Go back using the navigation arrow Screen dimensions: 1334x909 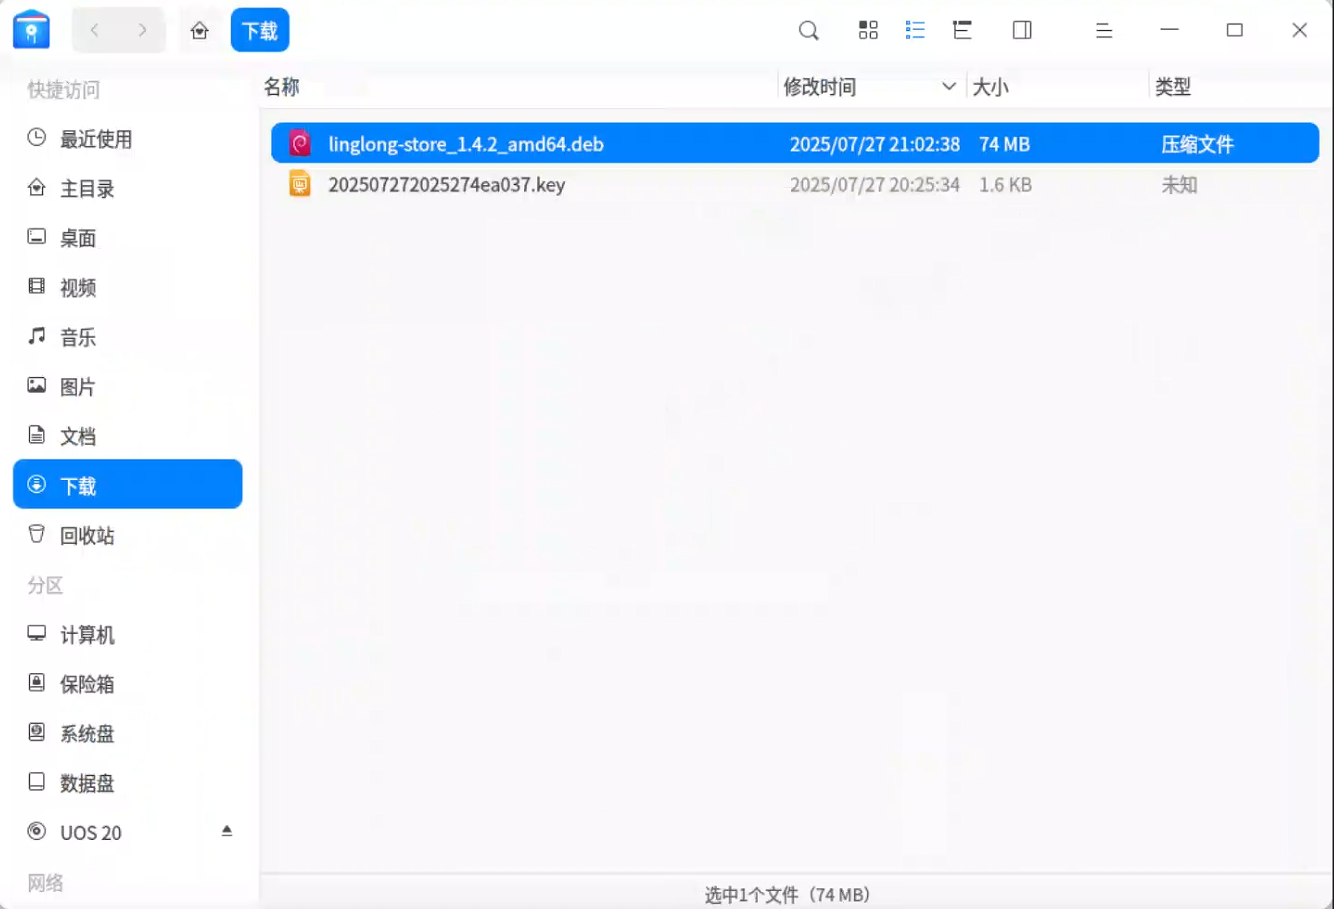coord(95,30)
